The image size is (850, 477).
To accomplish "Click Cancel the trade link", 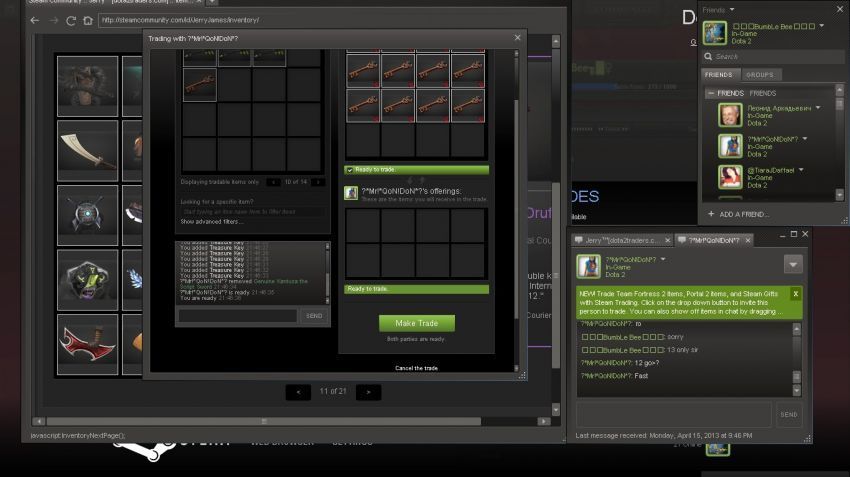I will click(416, 368).
